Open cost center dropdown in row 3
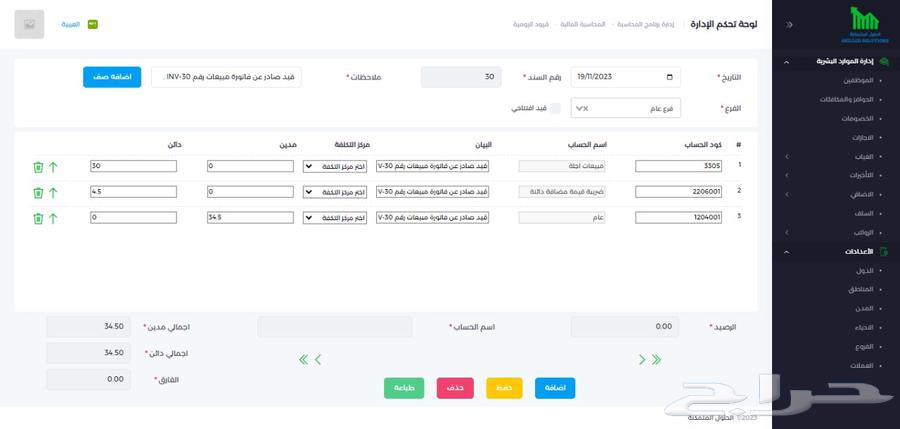Screen dimensions: 900x429 click(335, 218)
